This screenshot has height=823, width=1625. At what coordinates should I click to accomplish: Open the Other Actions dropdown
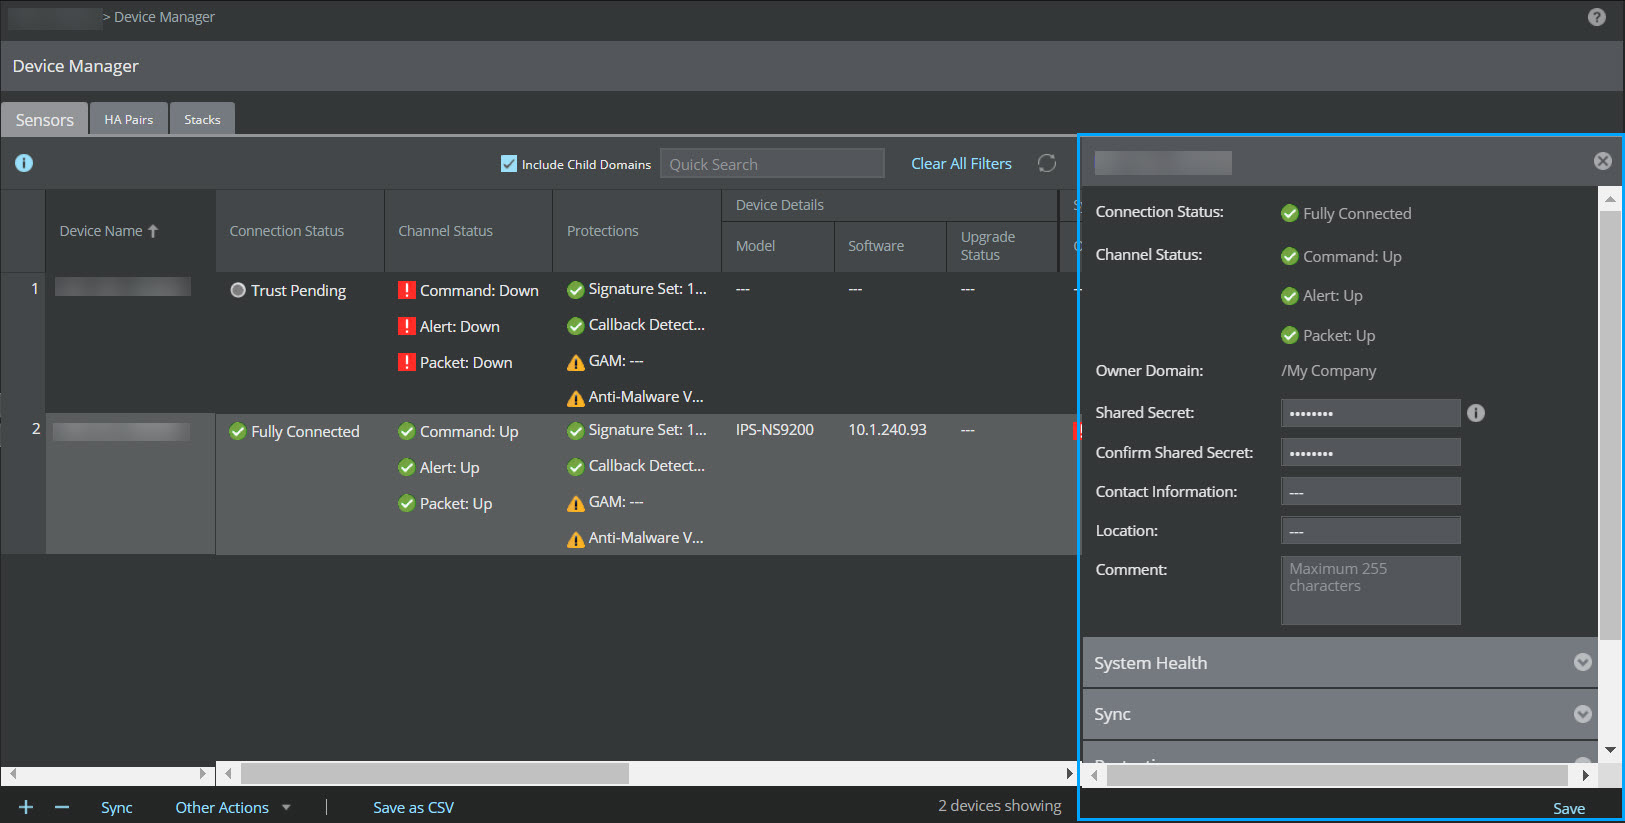(233, 807)
